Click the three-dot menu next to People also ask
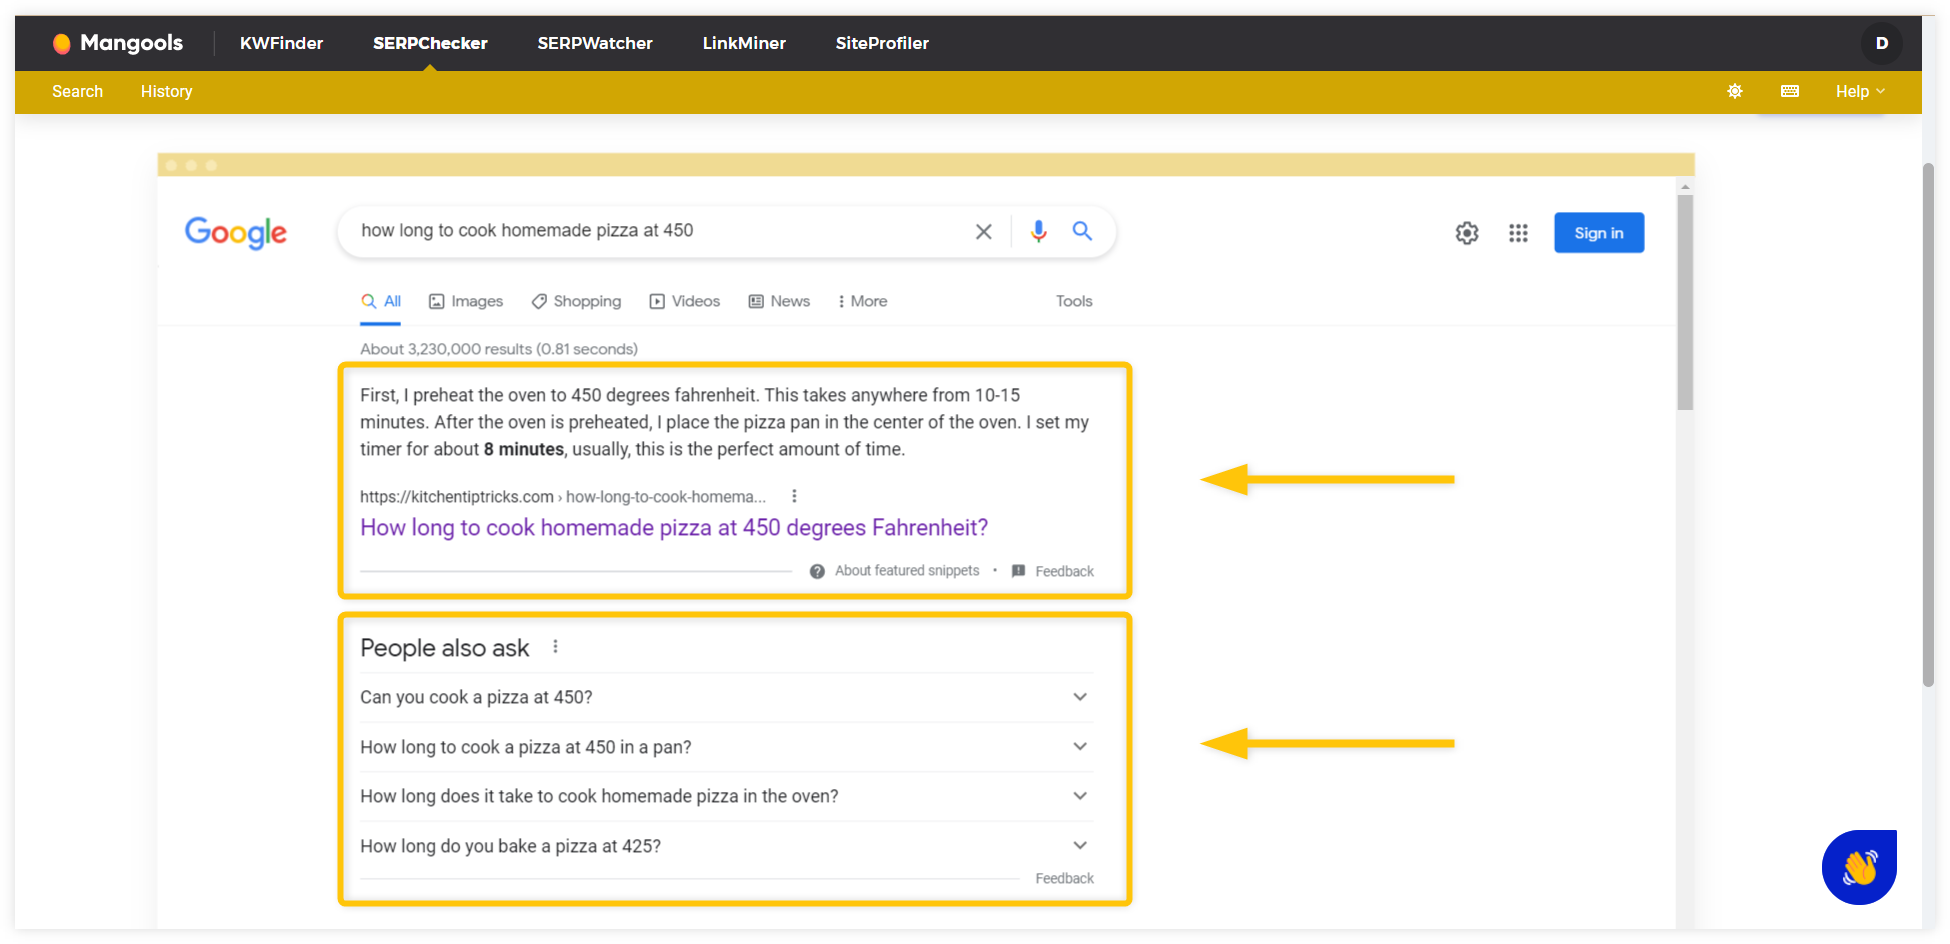 555,647
